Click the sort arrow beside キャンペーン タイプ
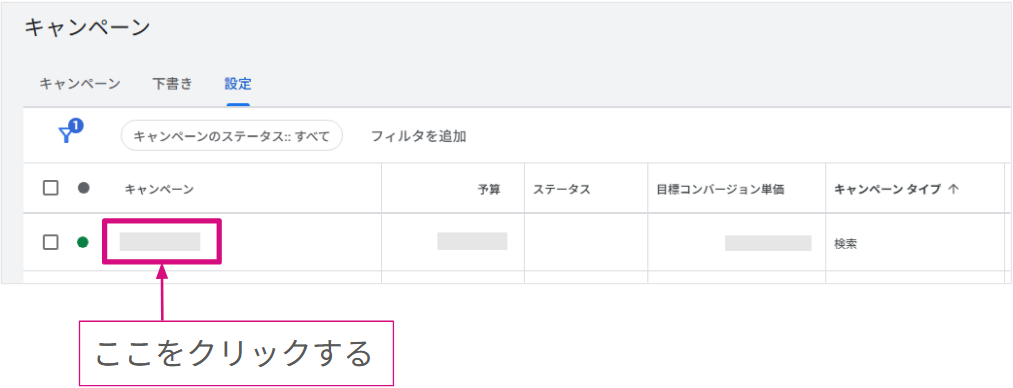Image resolution: width=1013 pixels, height=388 pixels. click(x=953, y=189)
